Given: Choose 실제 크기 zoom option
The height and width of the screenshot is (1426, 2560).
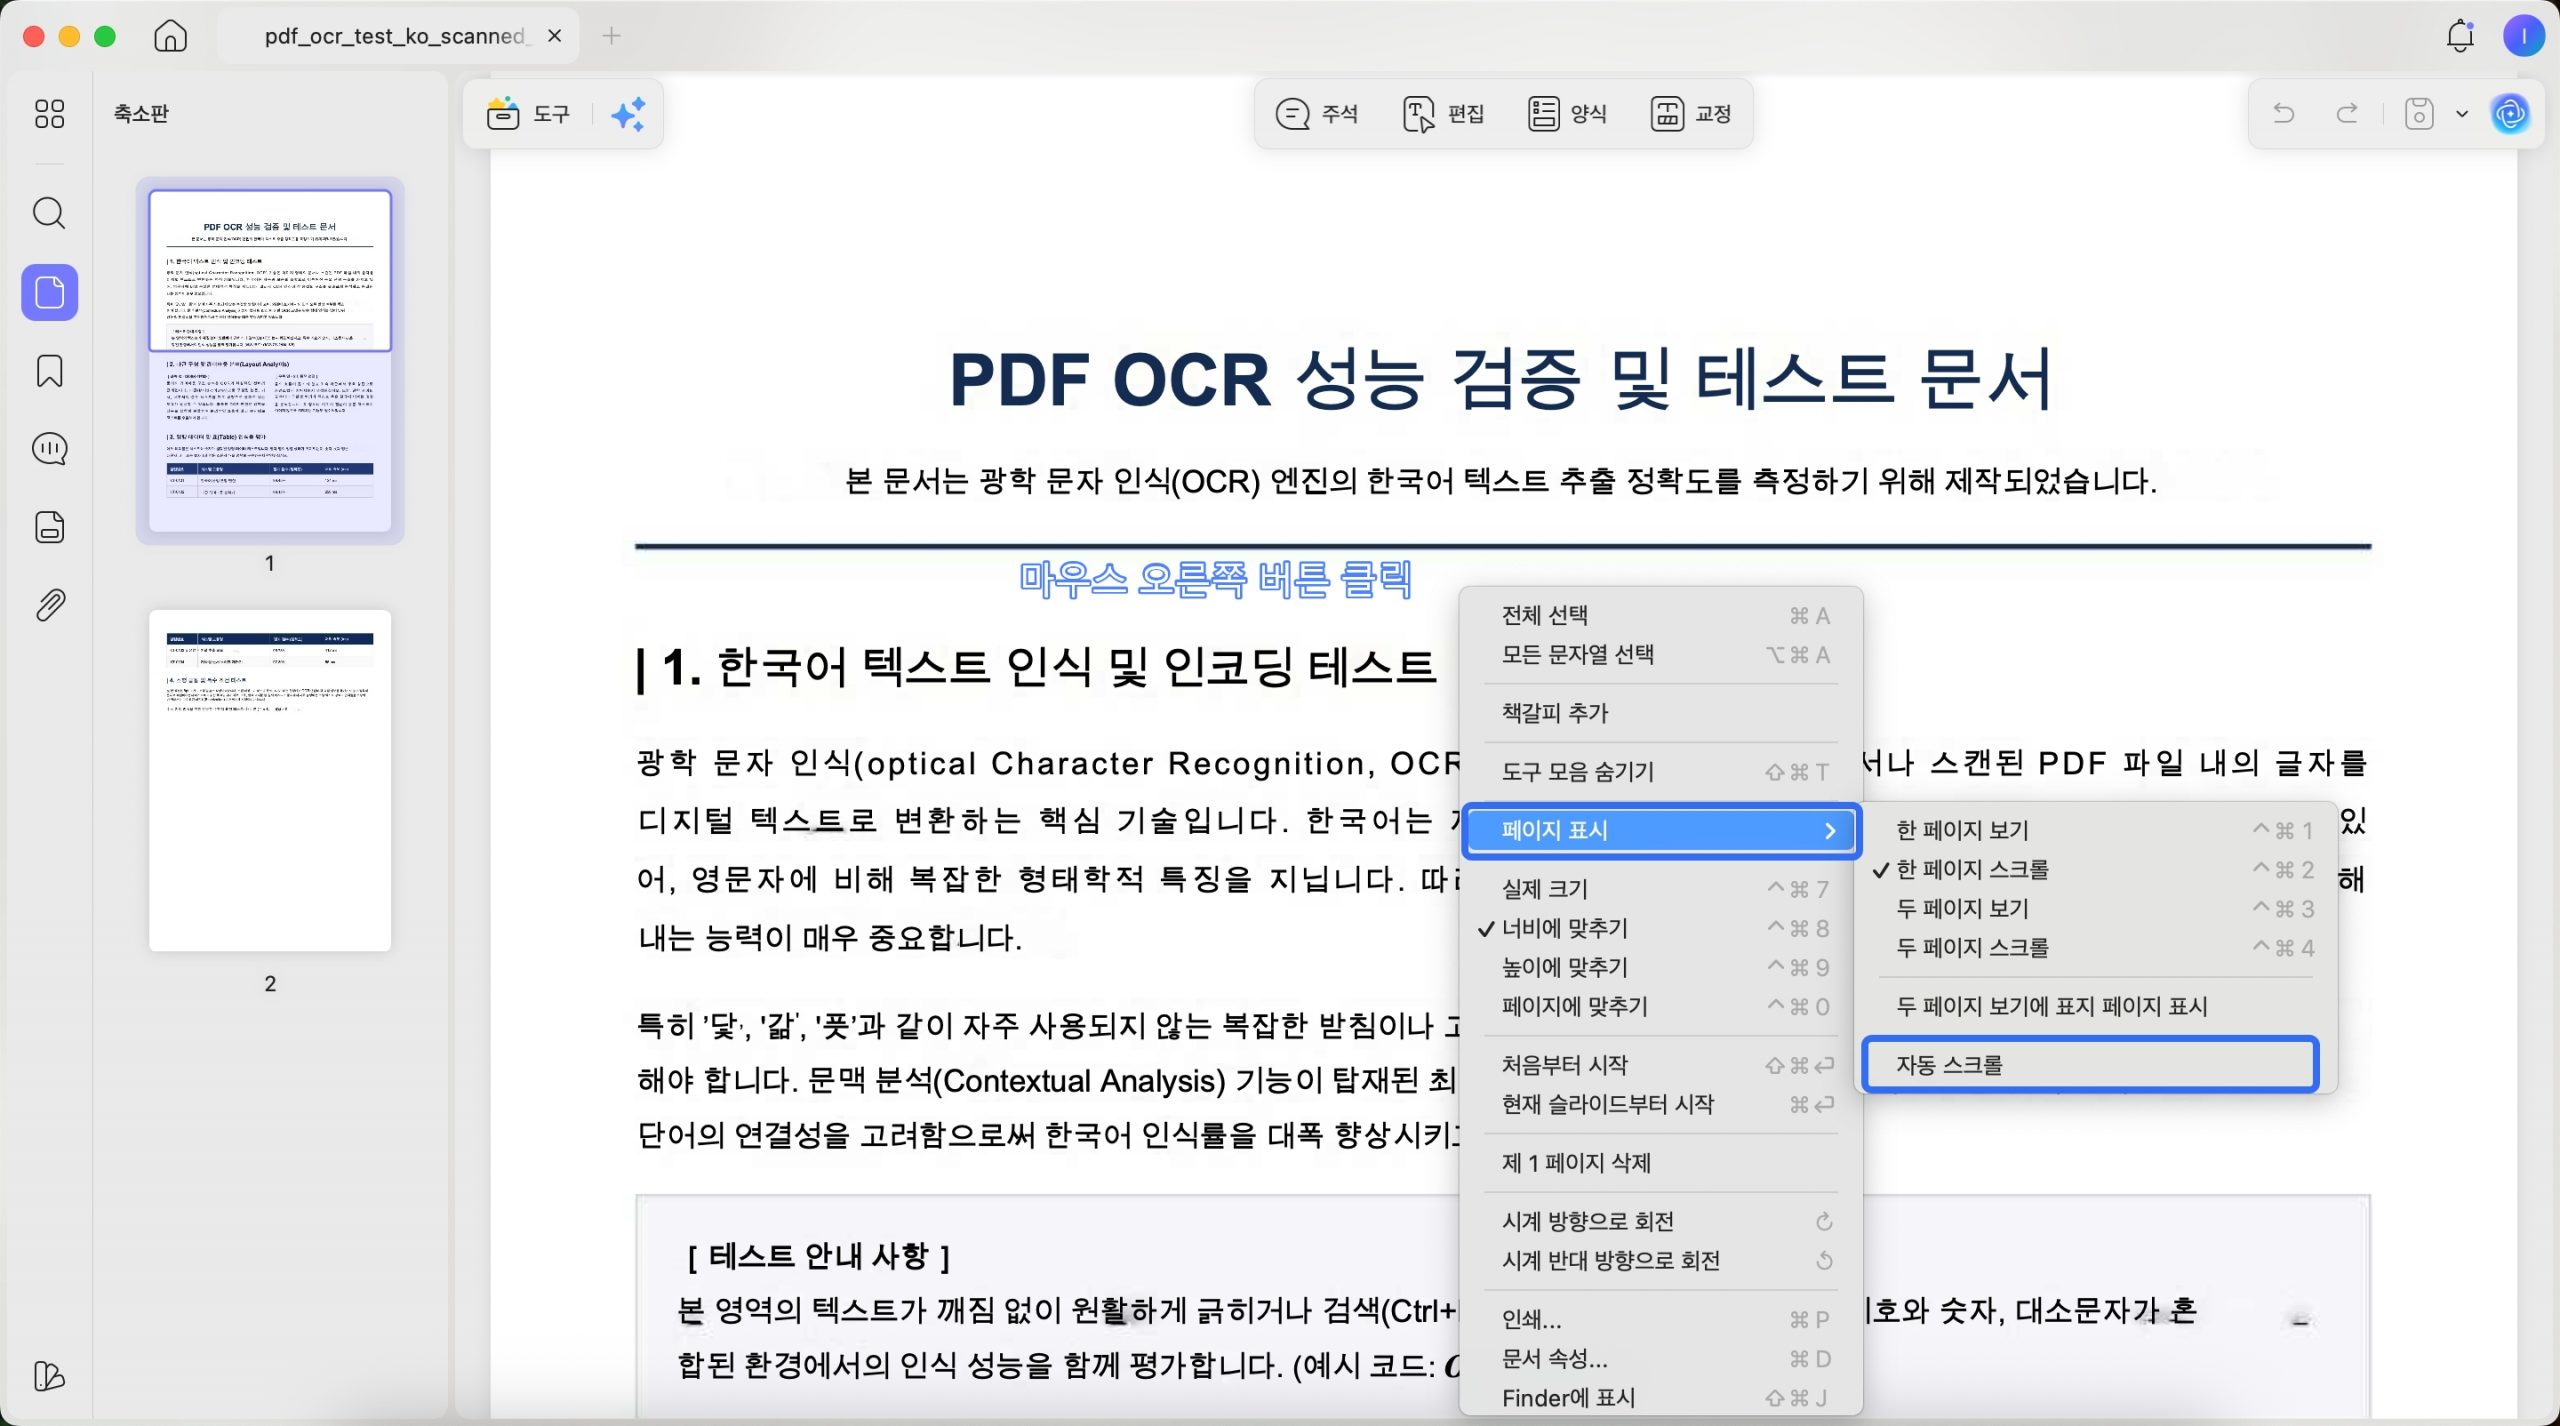Looking at the screenshot, I should [x=1661, y=889].
